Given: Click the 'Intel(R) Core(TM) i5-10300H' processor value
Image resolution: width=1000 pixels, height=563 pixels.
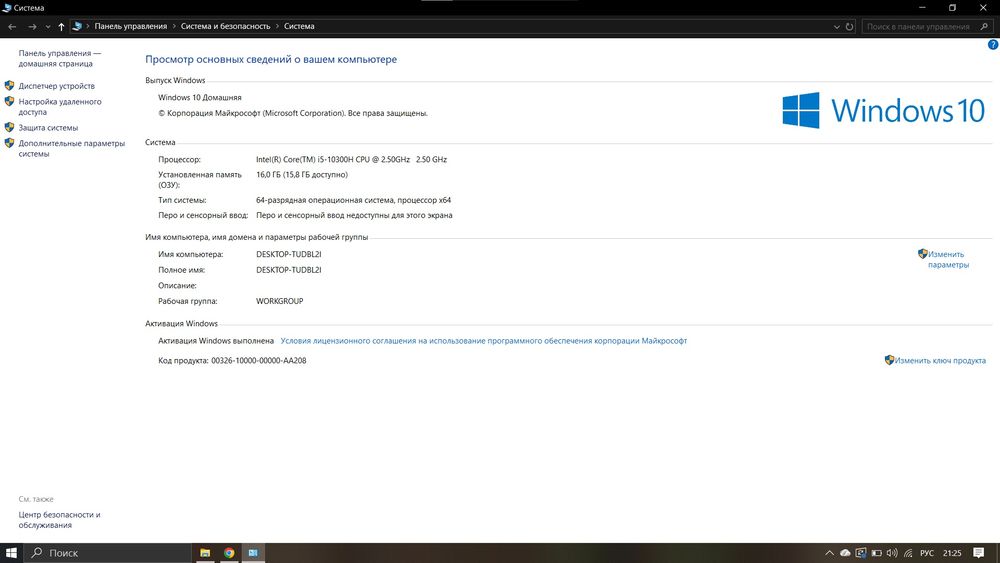Looking at the screenshot, I should point(351,159).
